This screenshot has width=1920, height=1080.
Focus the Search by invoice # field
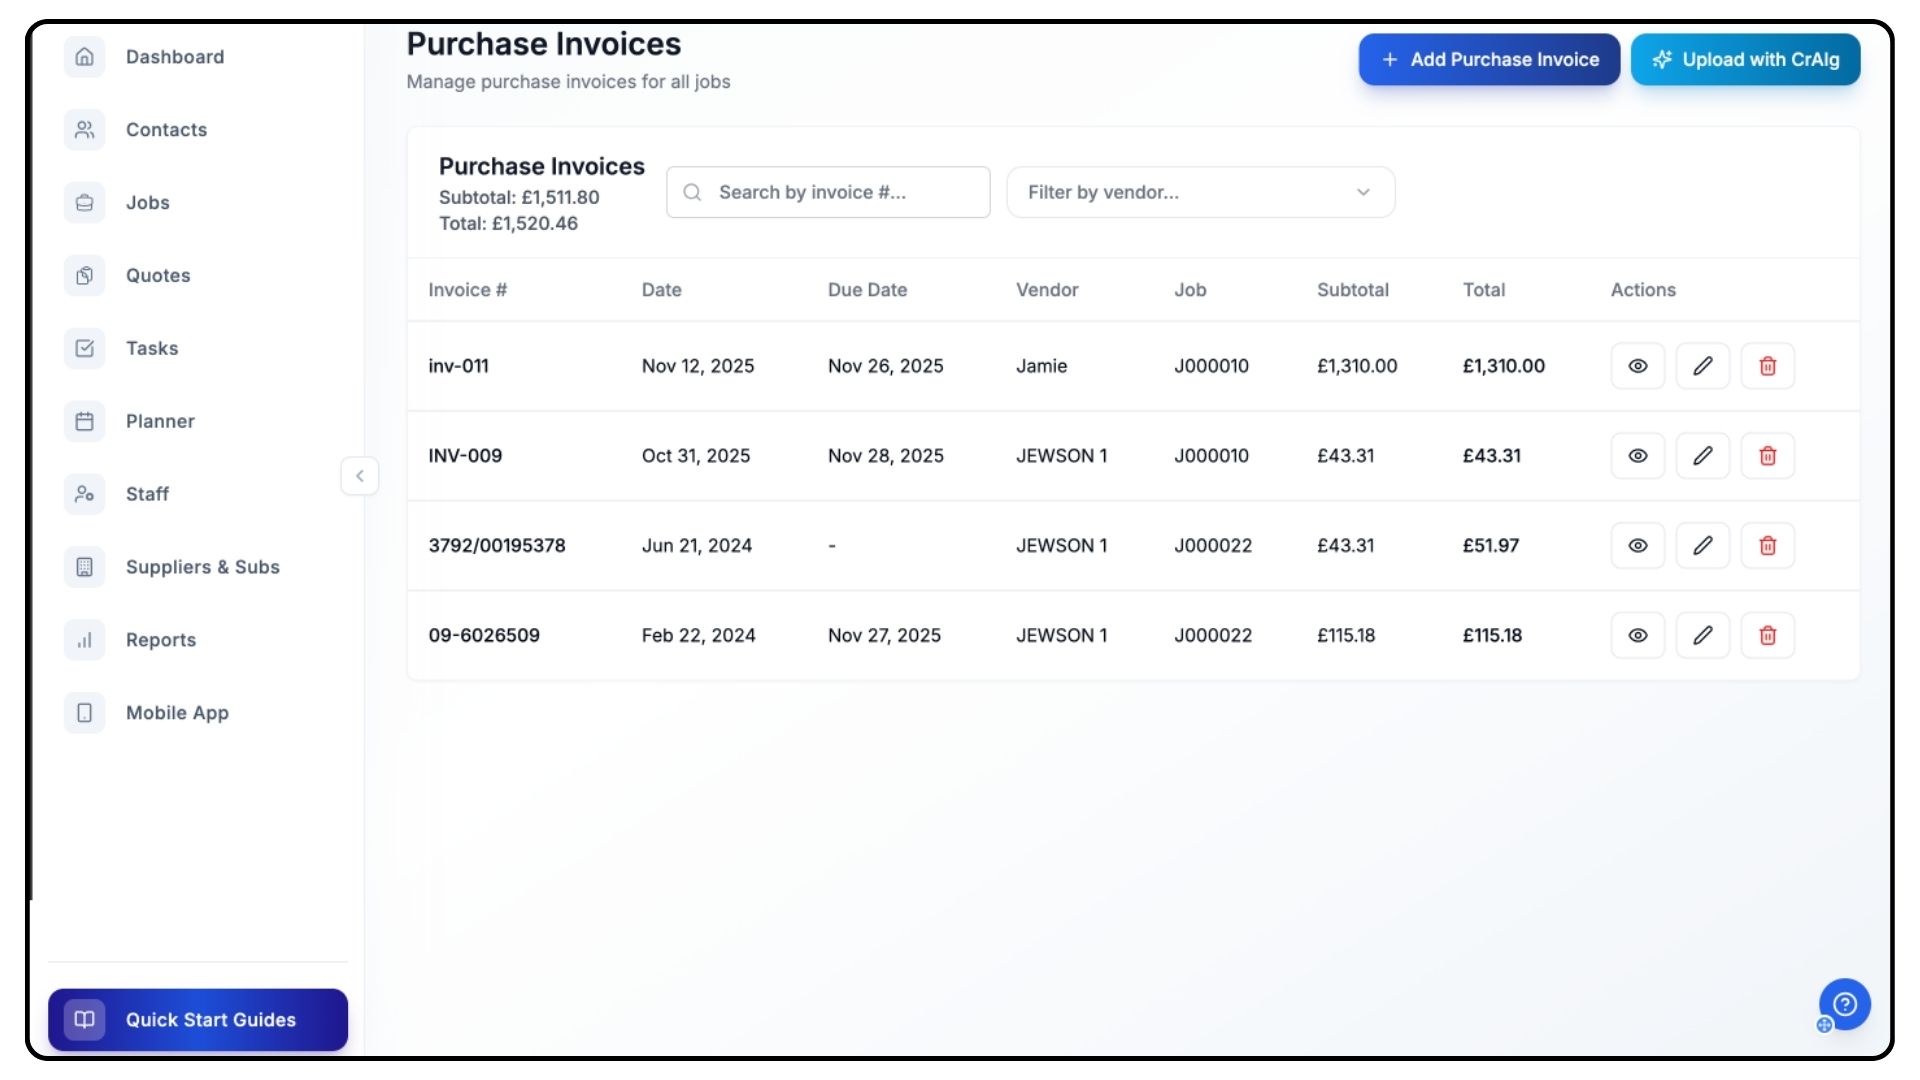pos(840,192)
